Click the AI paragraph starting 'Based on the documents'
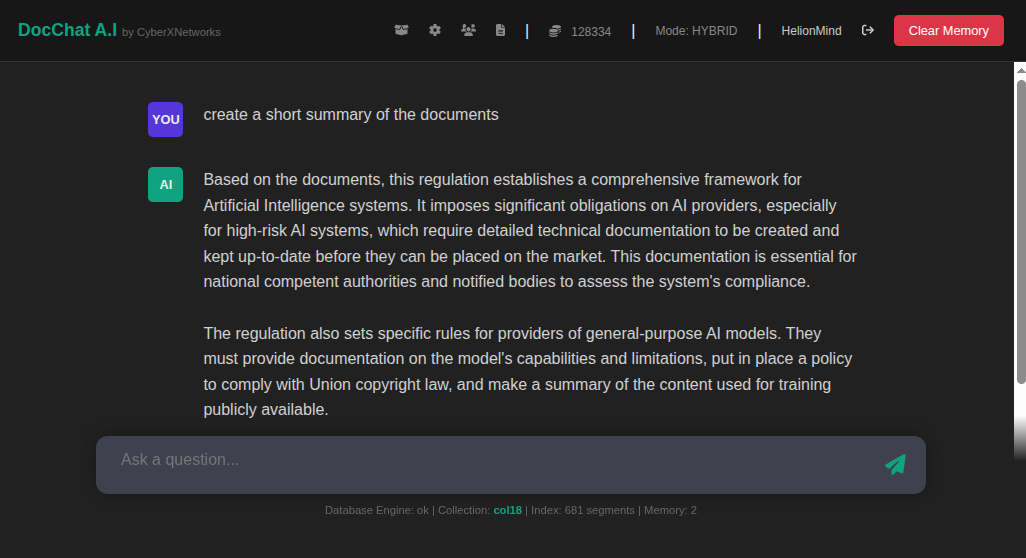This screenshot has width=1026, height=558. pos(530,230)
